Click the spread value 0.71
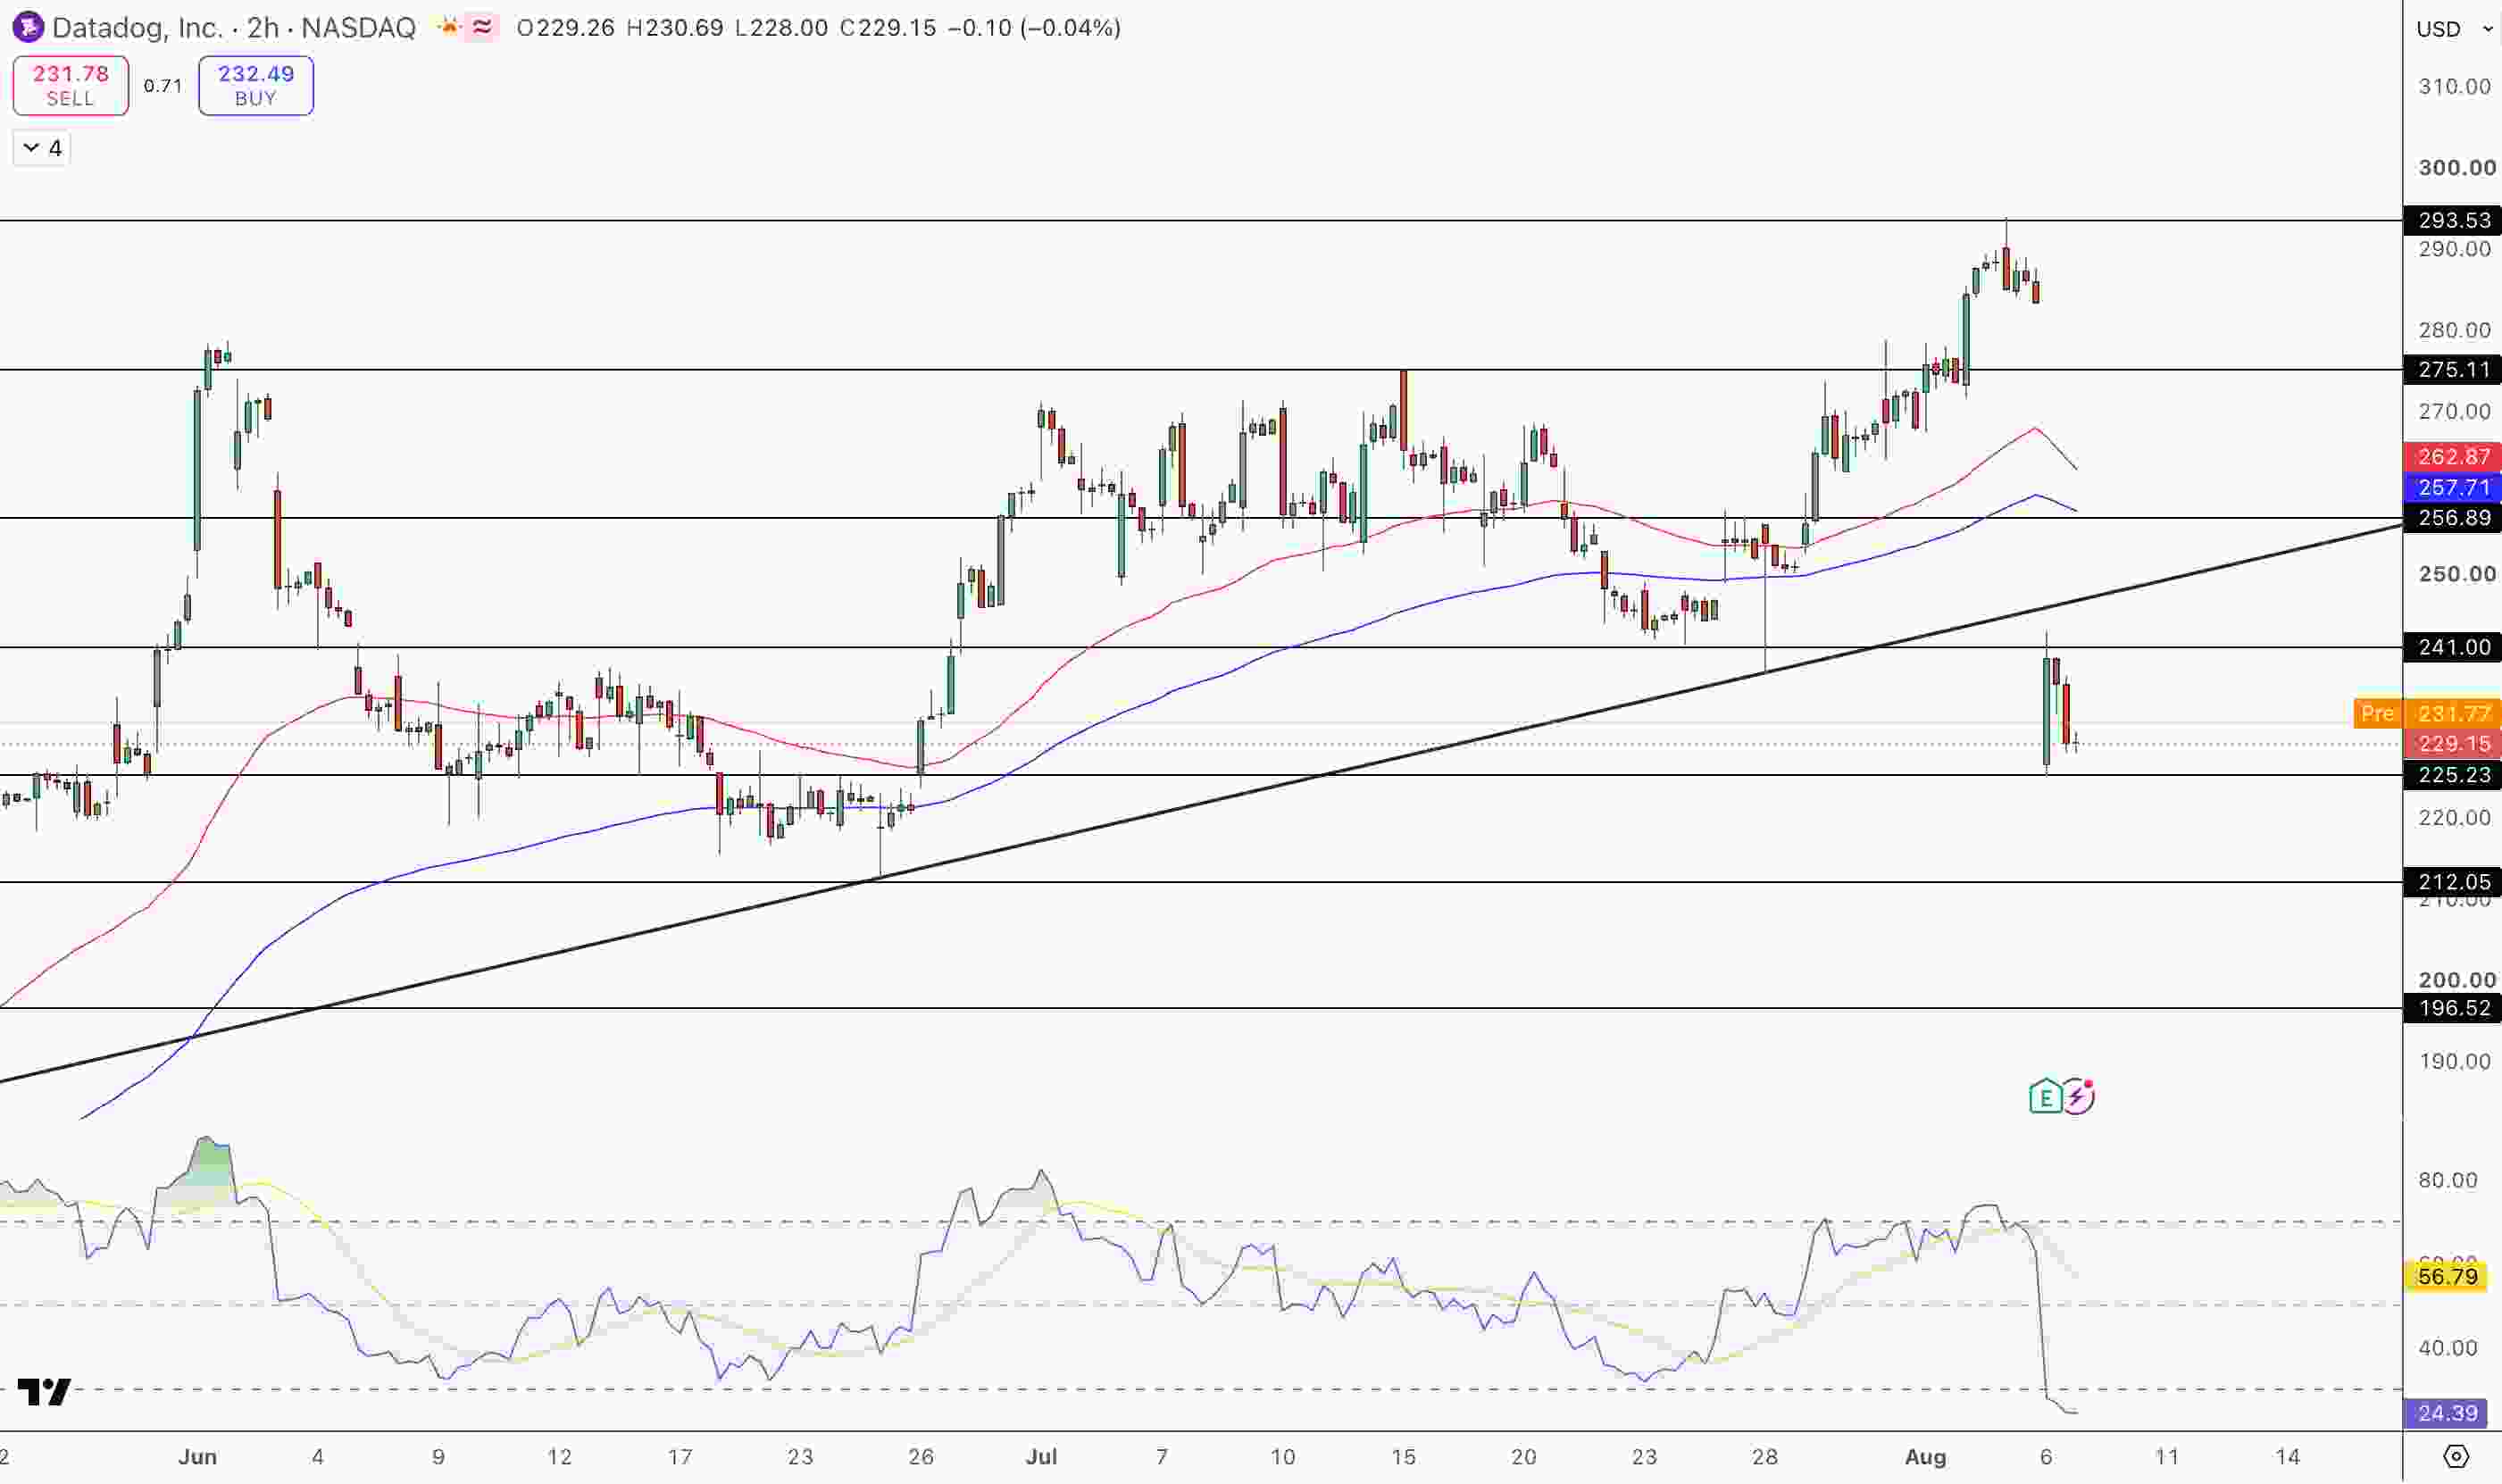Image resolution: width=2502 pixels, height=1484 pixels. tap(163, 86)
